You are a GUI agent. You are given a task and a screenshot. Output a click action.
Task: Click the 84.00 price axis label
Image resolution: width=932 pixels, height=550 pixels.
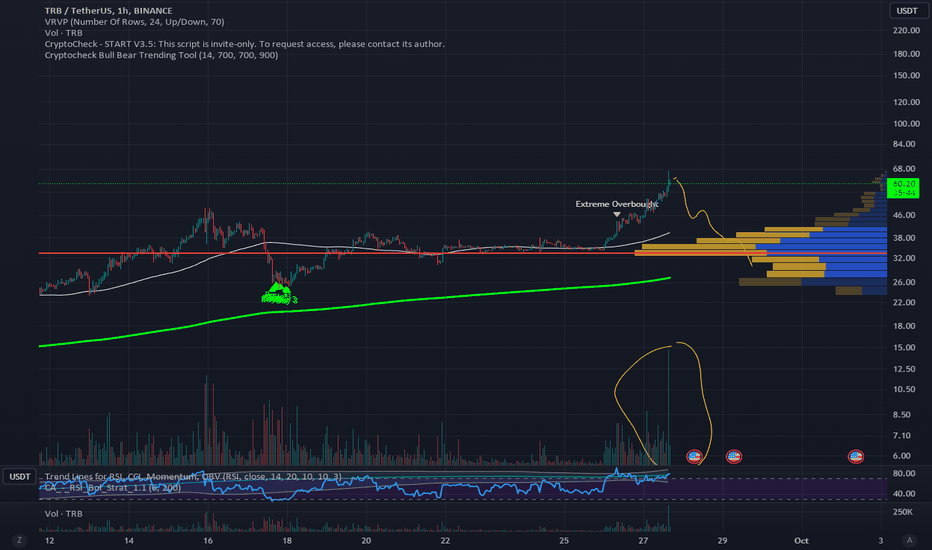pyautogui.click(x=906, y=144)
